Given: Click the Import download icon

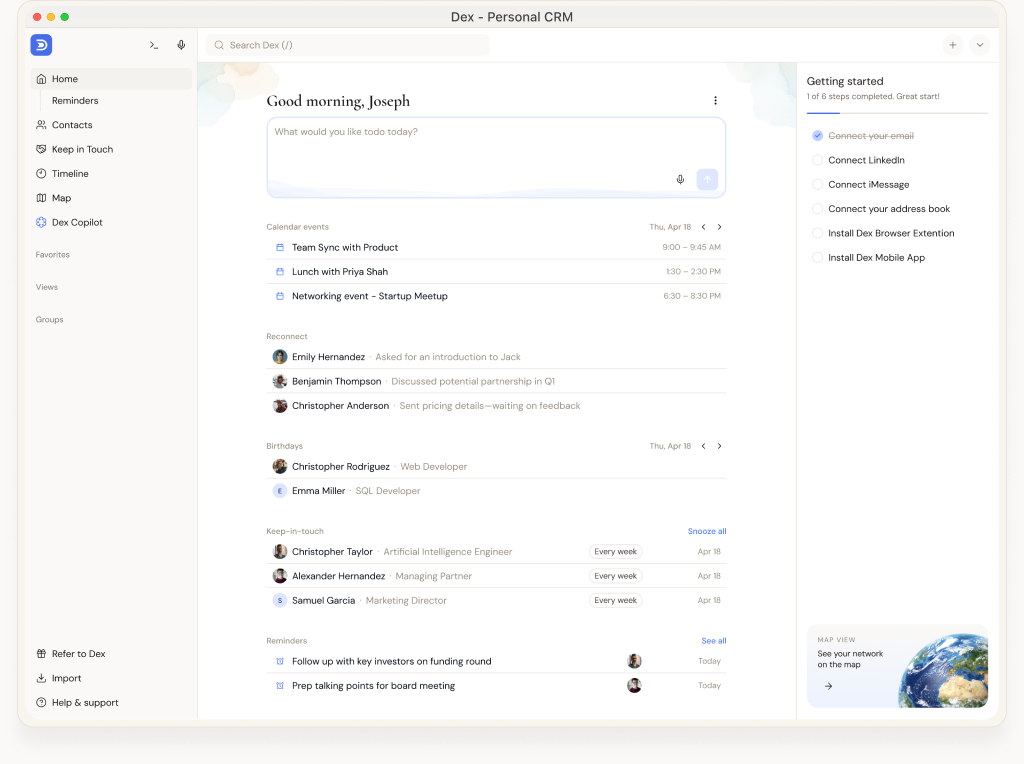Looking at the screenshot, I should tap(41, 678).
